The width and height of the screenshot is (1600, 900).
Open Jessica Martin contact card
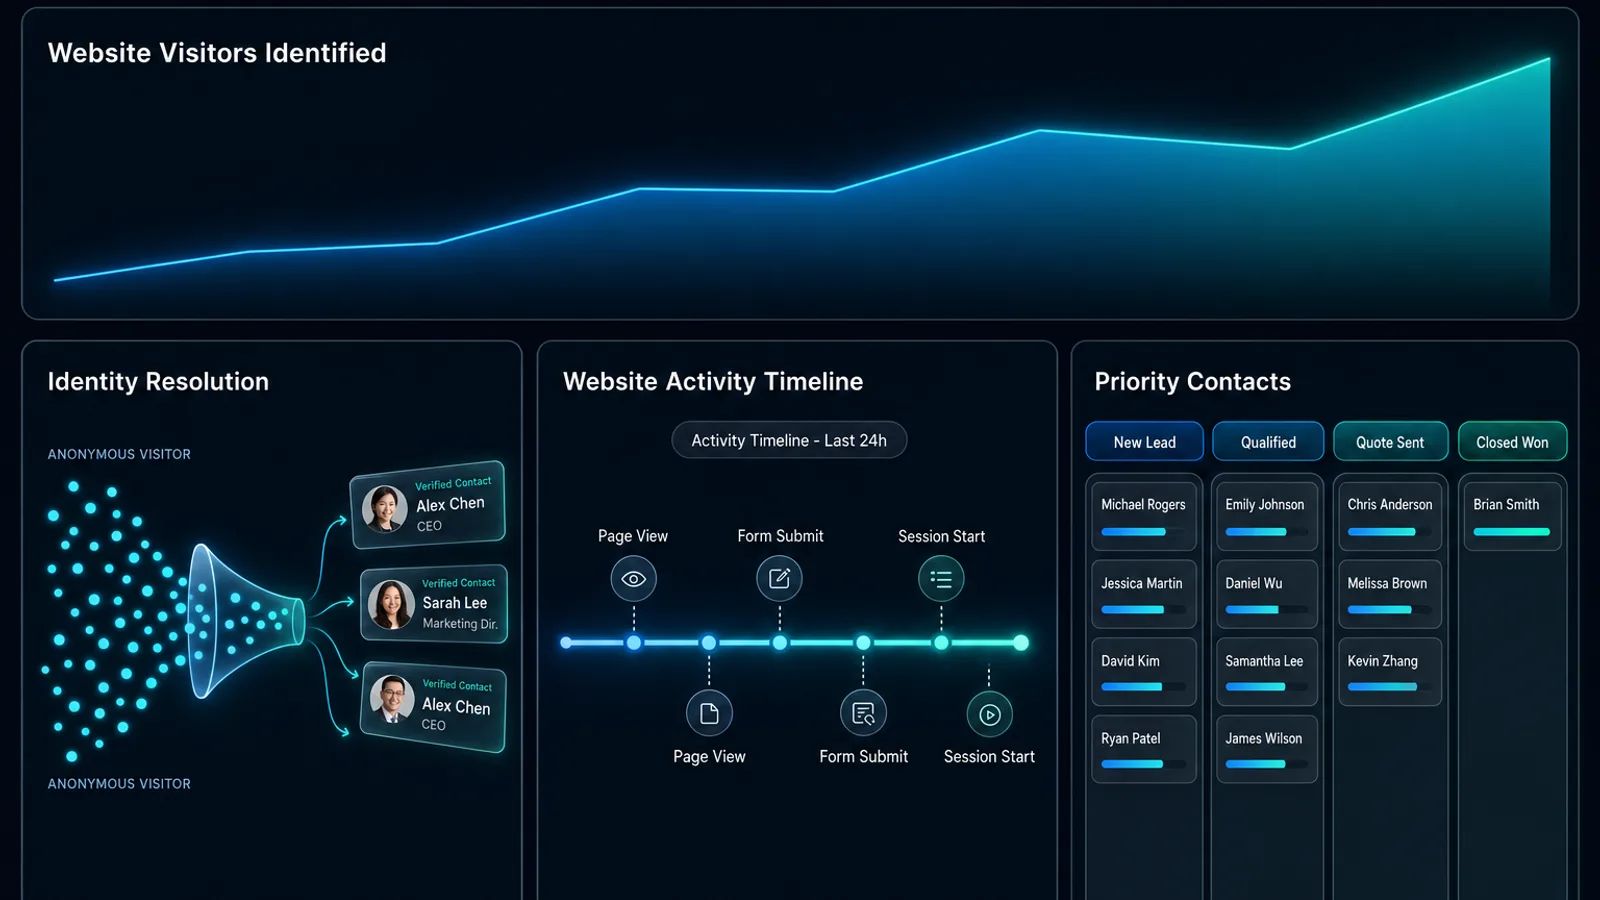1144,594
